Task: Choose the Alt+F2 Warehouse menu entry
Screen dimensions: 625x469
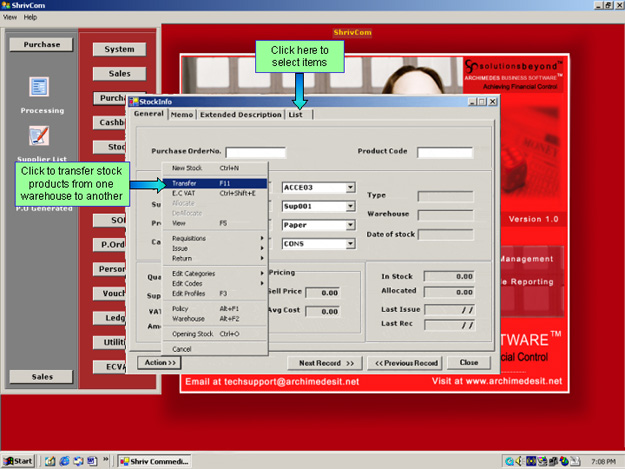Action: click(215, 319)
